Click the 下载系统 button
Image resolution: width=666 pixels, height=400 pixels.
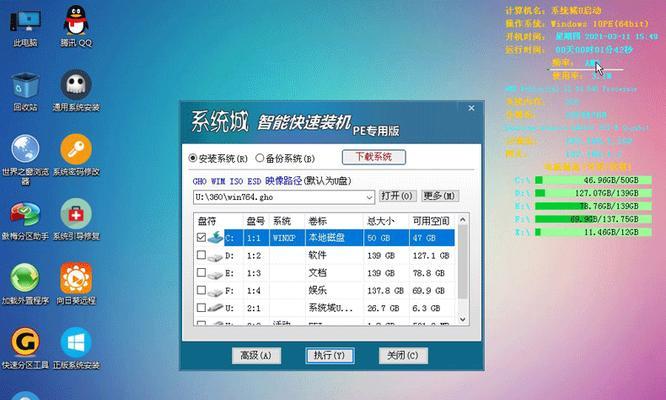(x=374, y=157)
